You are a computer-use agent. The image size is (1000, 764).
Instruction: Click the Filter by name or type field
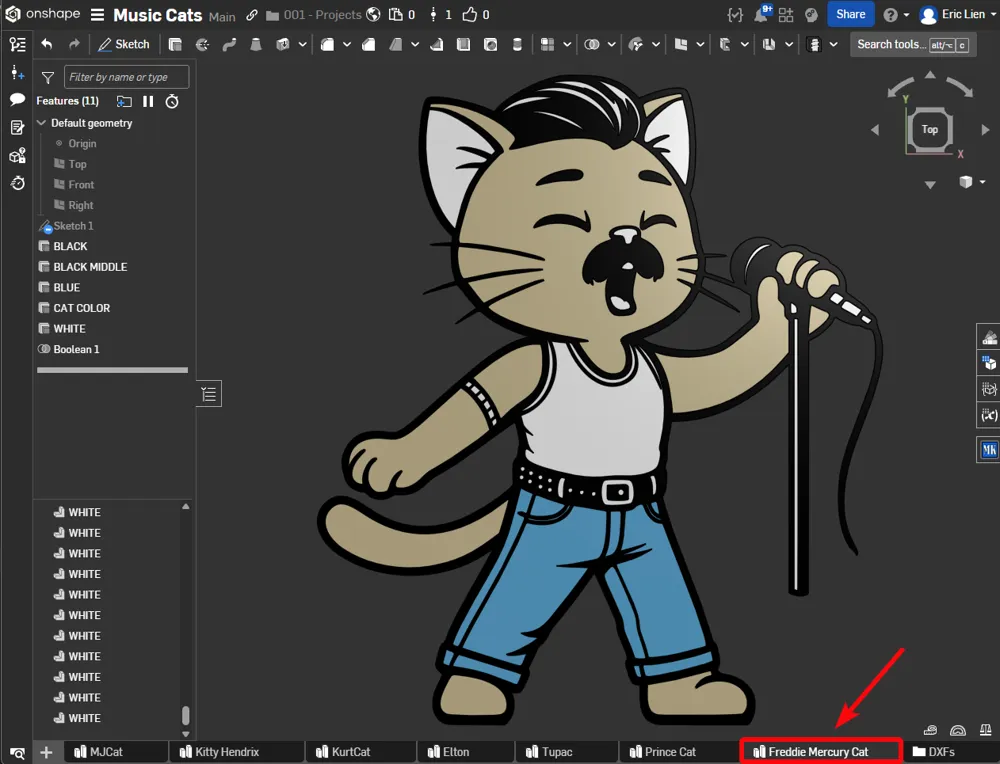[126, 77]
